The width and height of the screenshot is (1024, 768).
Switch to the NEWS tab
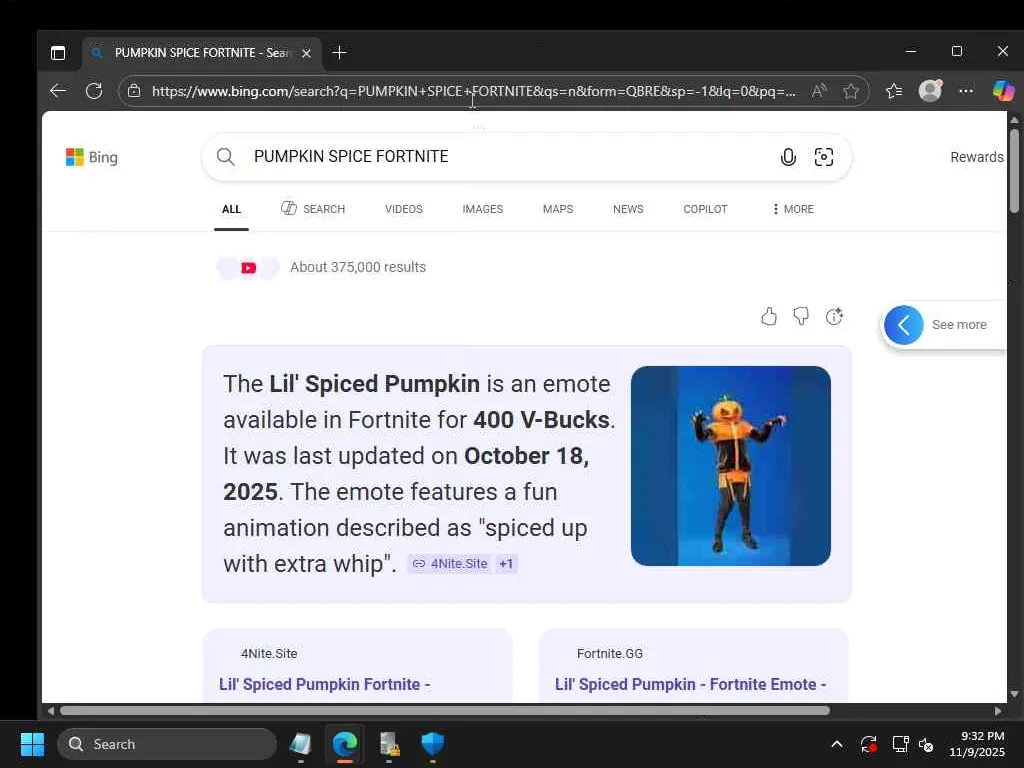[628, 209]
